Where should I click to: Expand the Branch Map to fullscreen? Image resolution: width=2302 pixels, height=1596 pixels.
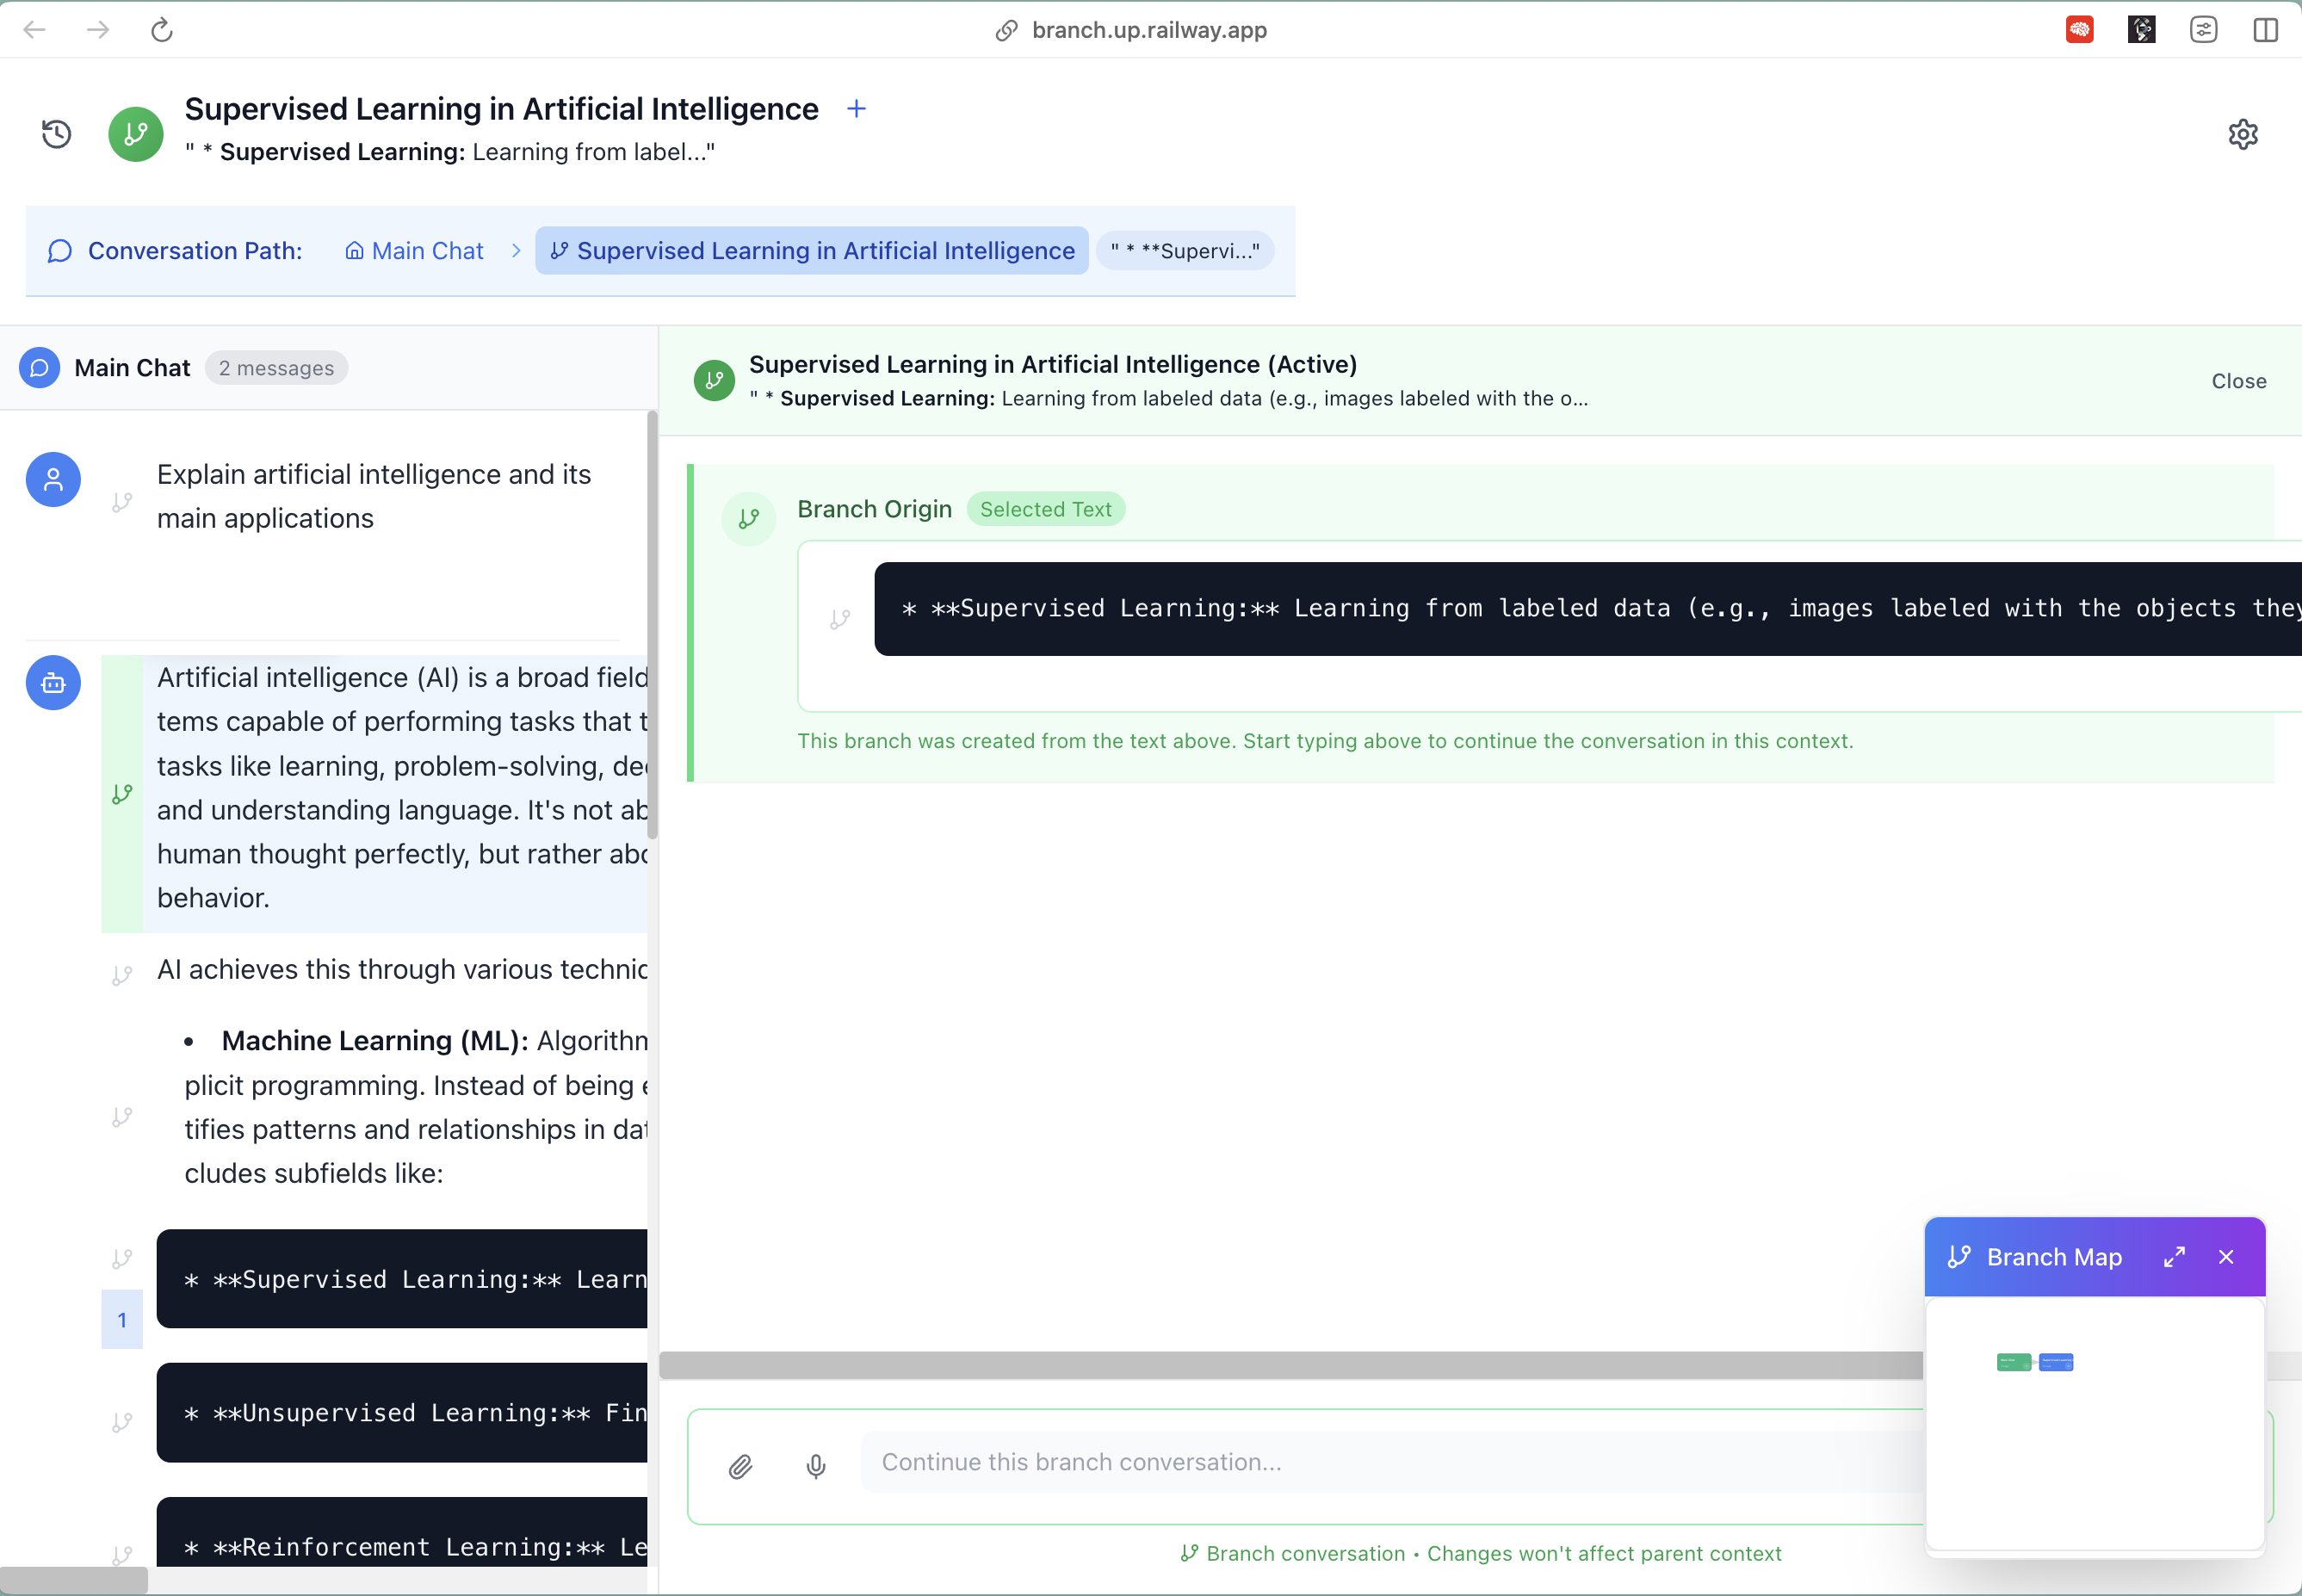tap(2174, 1257)
